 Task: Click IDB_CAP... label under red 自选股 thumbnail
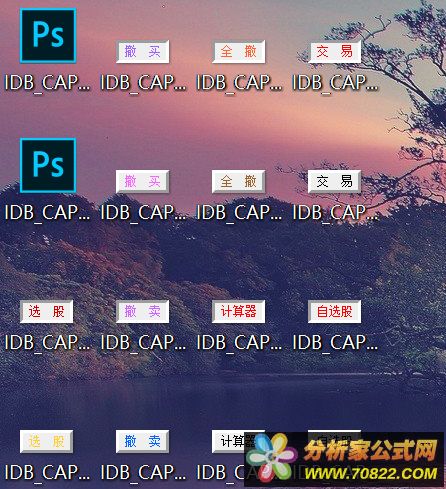point(335,343)
